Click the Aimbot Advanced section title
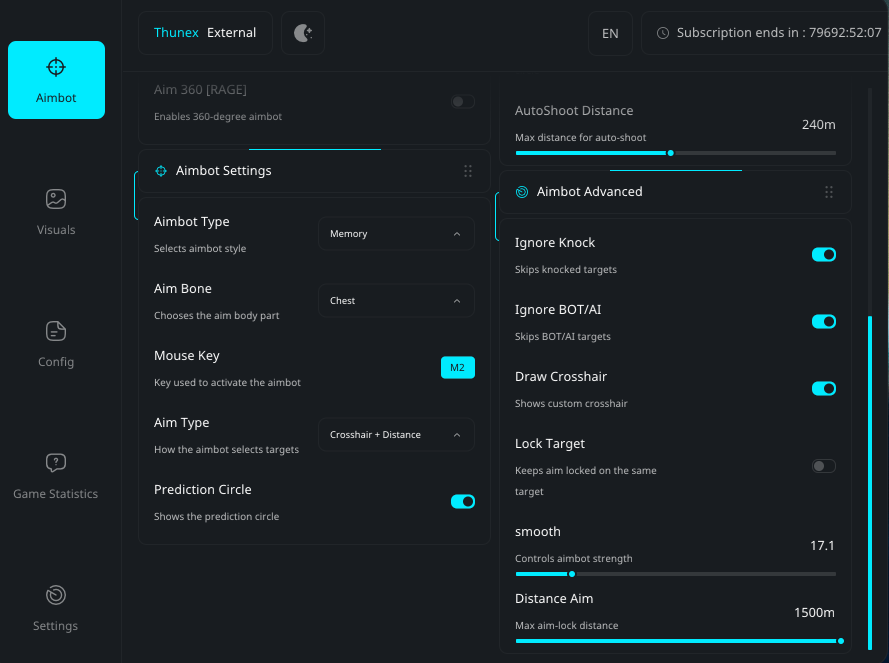The height and width of the screenshot is (663, 889). [590, 192]
